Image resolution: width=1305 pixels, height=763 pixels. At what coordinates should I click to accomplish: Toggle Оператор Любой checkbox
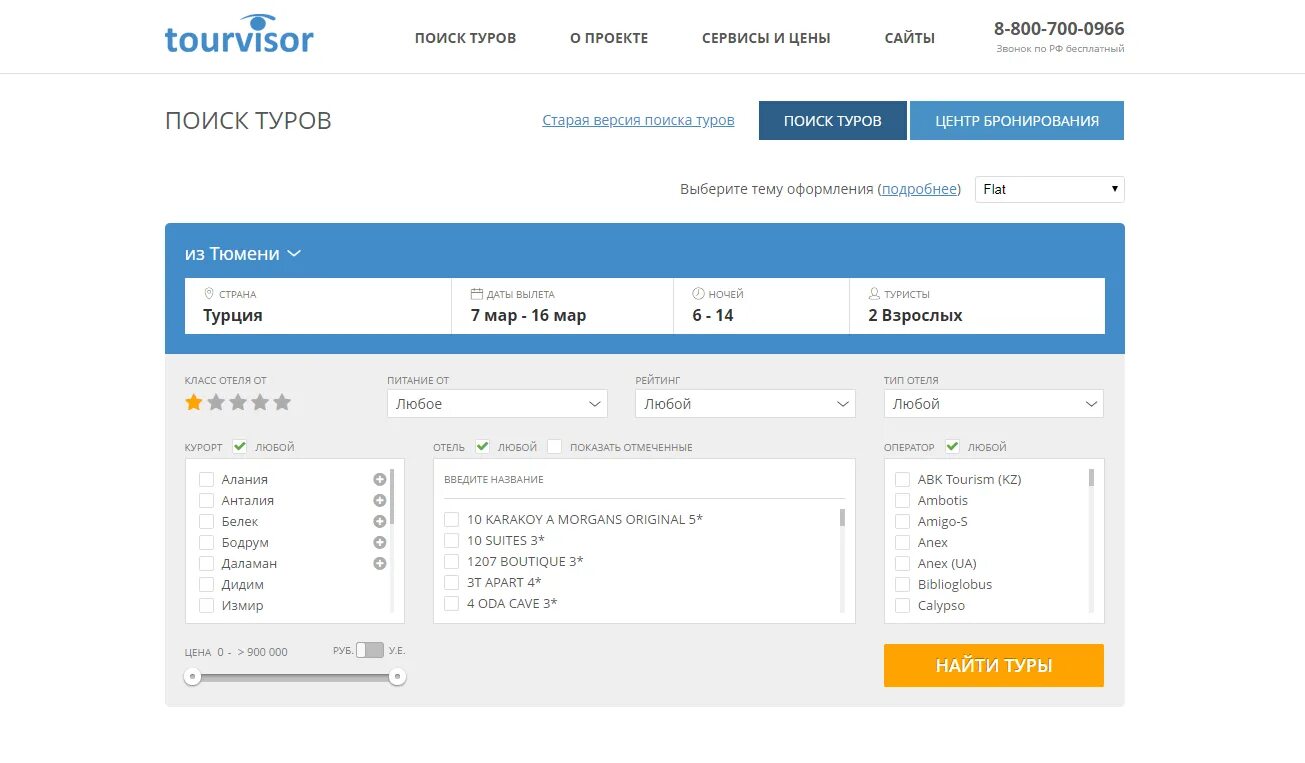click(952, 447)
